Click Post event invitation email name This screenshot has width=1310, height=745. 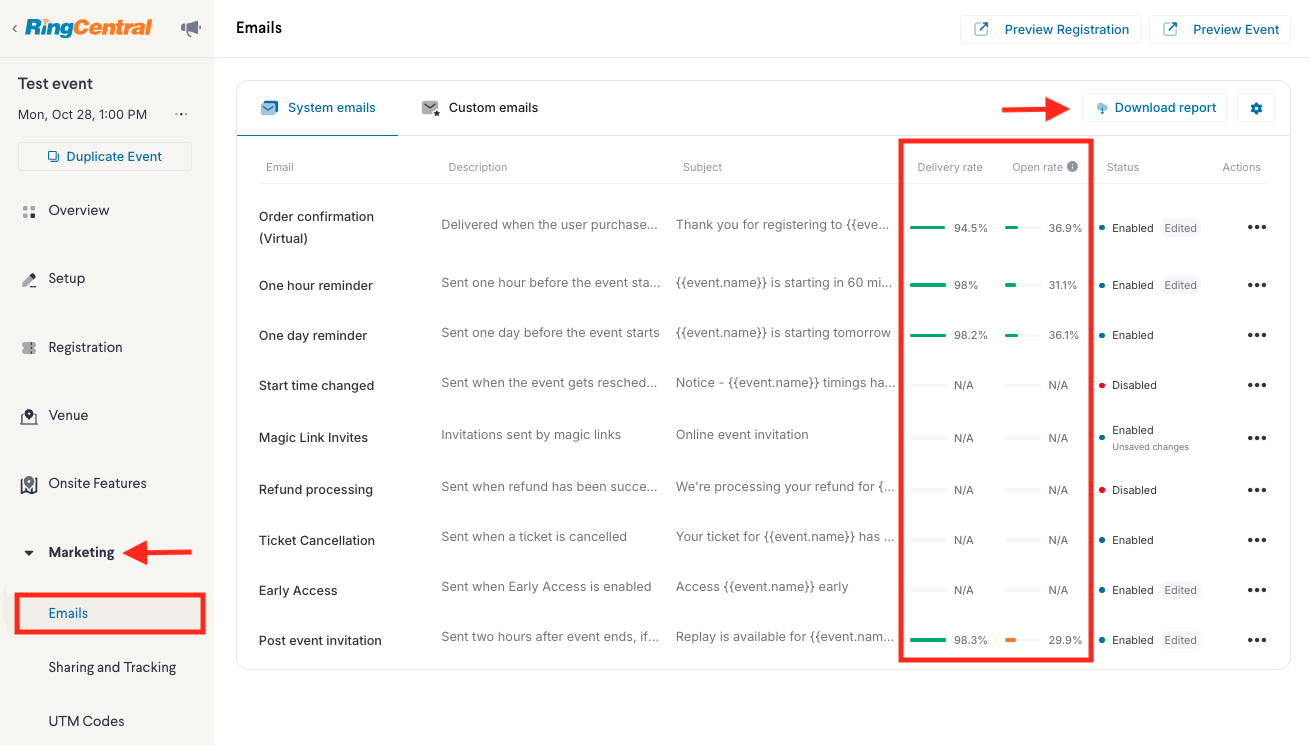(x=320, y=640)
